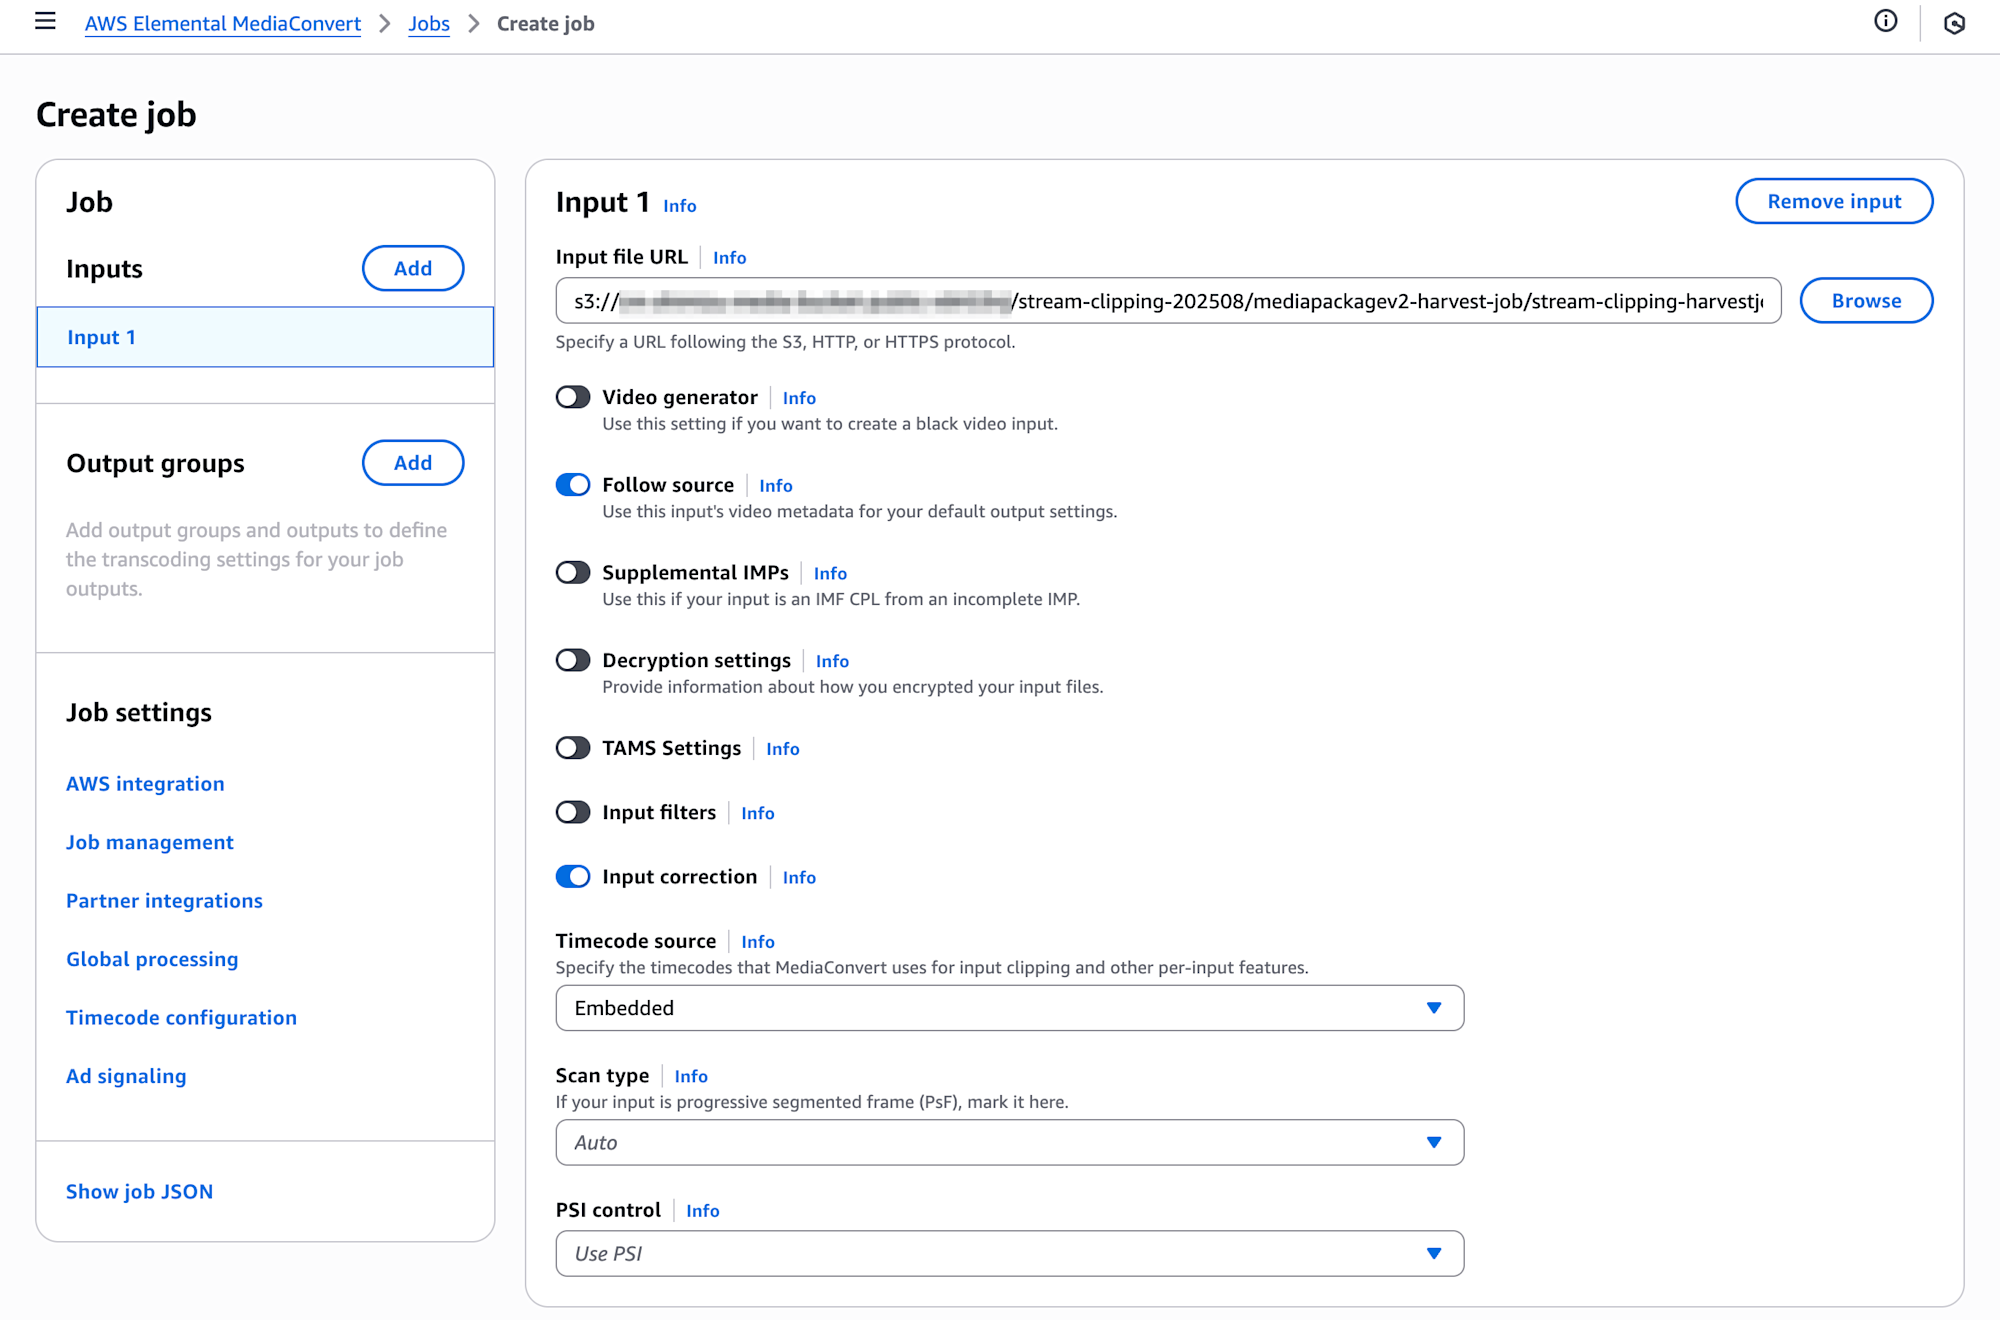
Task: Open Info link for Input filters
Action: point(758,813)
